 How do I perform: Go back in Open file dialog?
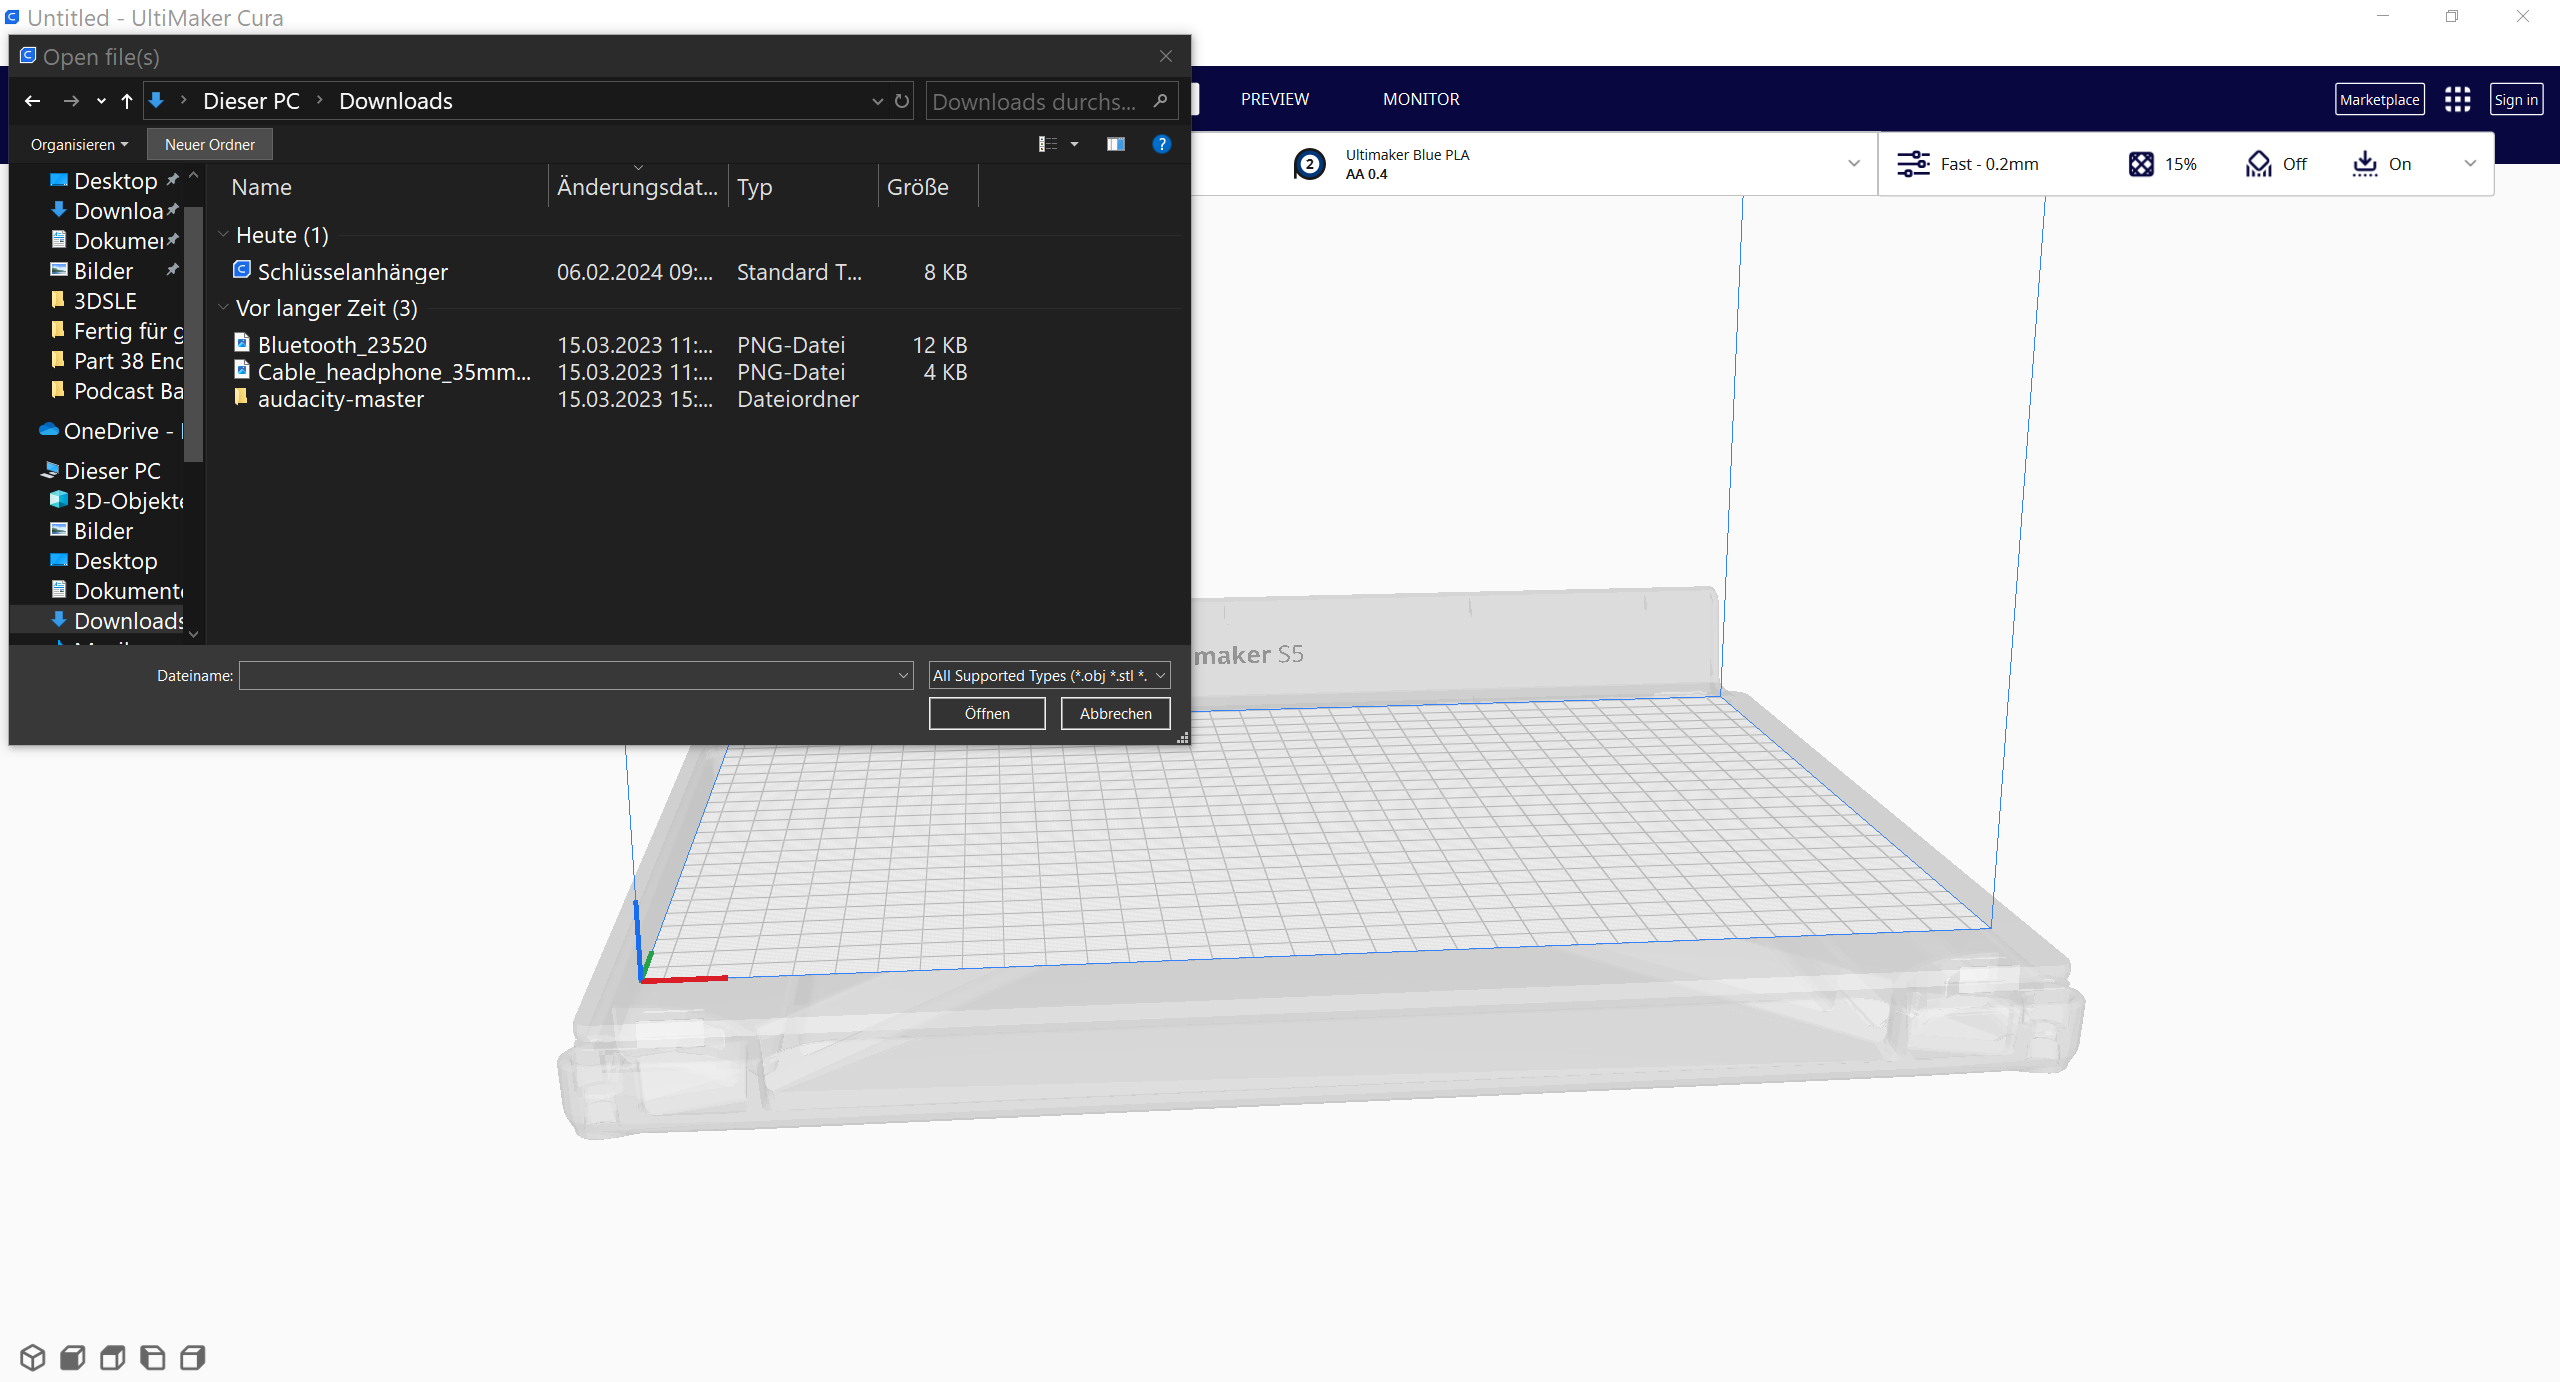(32, 101)
